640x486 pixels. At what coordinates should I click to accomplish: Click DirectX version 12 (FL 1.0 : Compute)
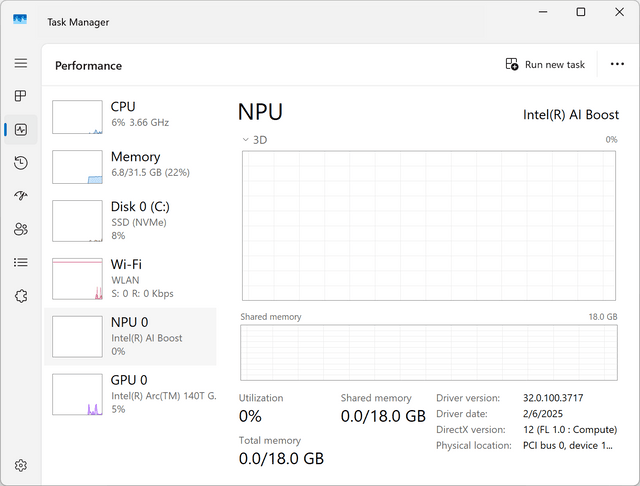570,430
